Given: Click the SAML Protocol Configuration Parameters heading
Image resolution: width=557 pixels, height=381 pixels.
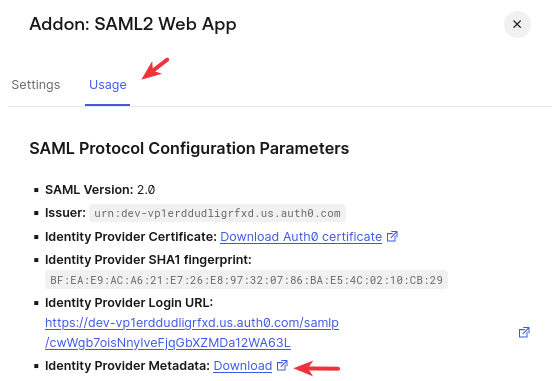Looking at the screenshot, I should click(x=189, y=148).
